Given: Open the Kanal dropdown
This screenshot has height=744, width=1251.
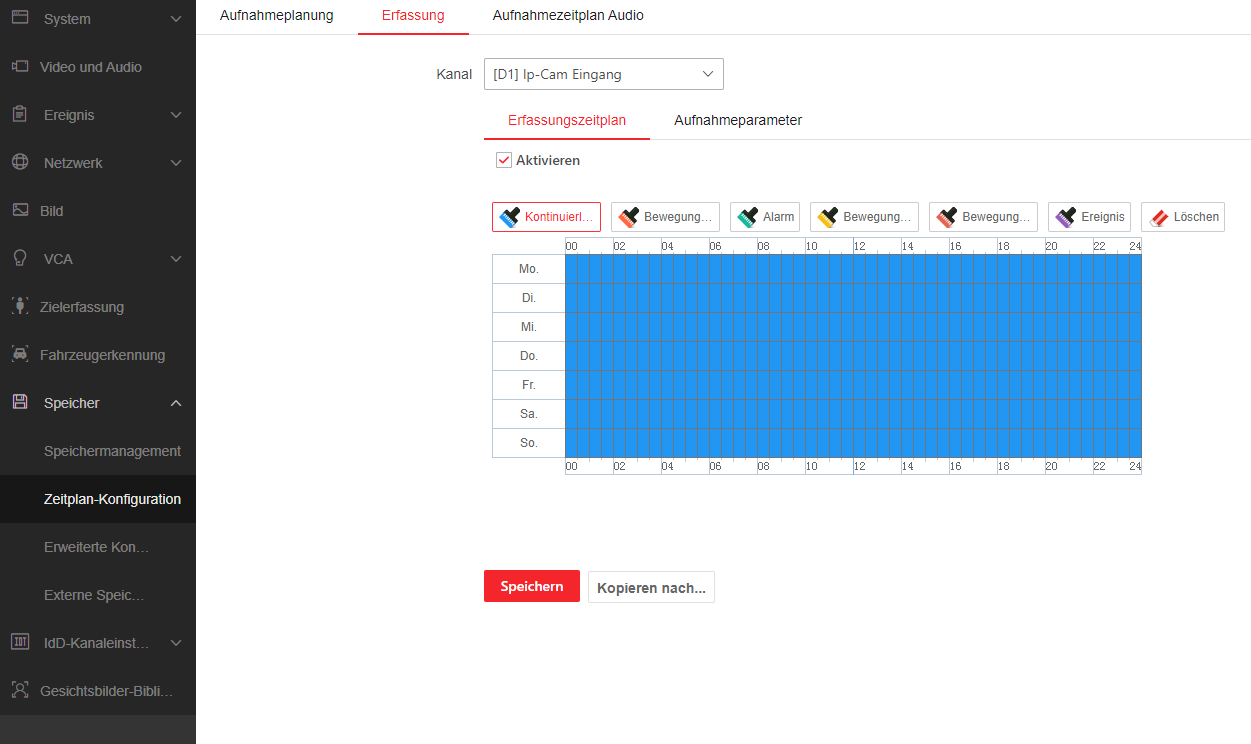Looking at the screenshot, I should [603, 74].
